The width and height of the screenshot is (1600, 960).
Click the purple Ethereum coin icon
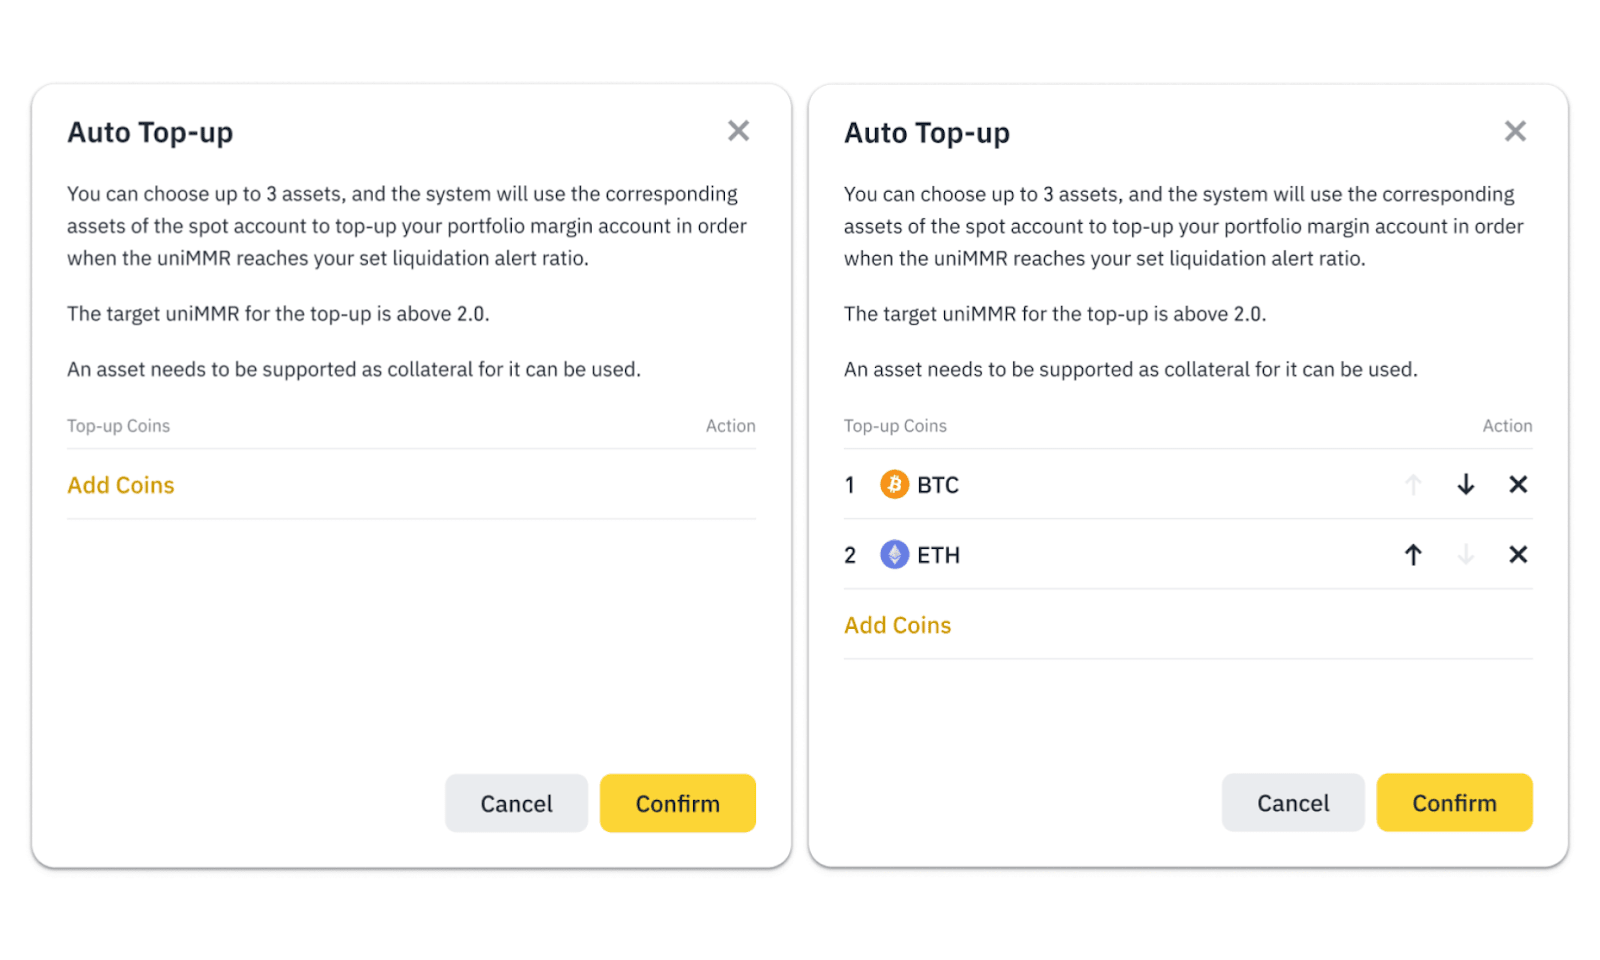(894, 555)
